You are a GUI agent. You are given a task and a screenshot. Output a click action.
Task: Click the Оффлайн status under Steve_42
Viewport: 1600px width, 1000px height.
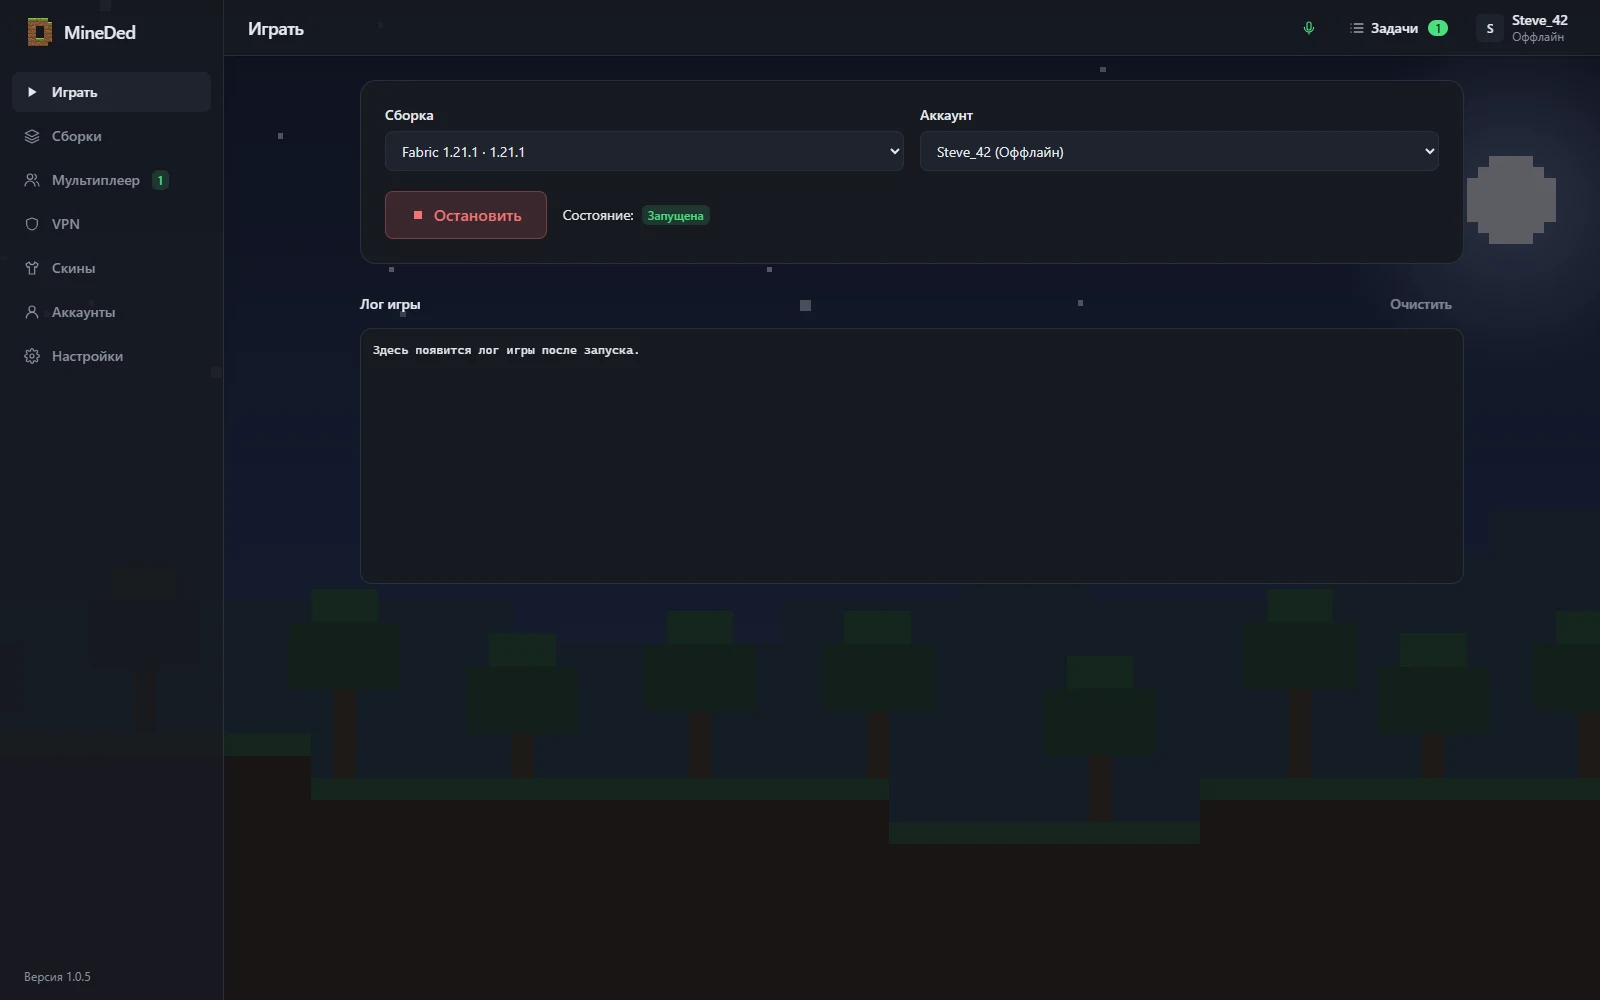(x=1538, y=37)
